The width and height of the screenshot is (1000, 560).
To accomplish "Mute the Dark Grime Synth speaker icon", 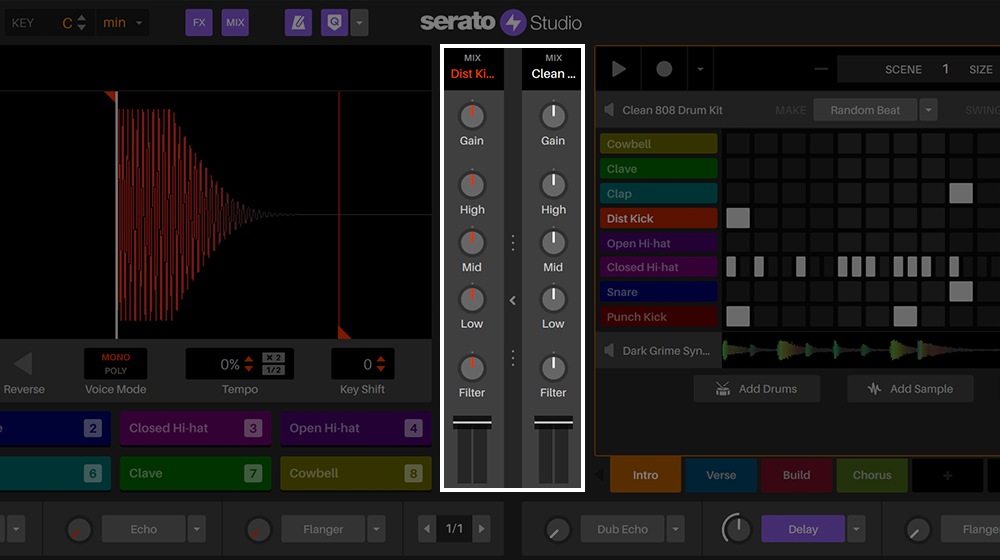I will [609, 350].
